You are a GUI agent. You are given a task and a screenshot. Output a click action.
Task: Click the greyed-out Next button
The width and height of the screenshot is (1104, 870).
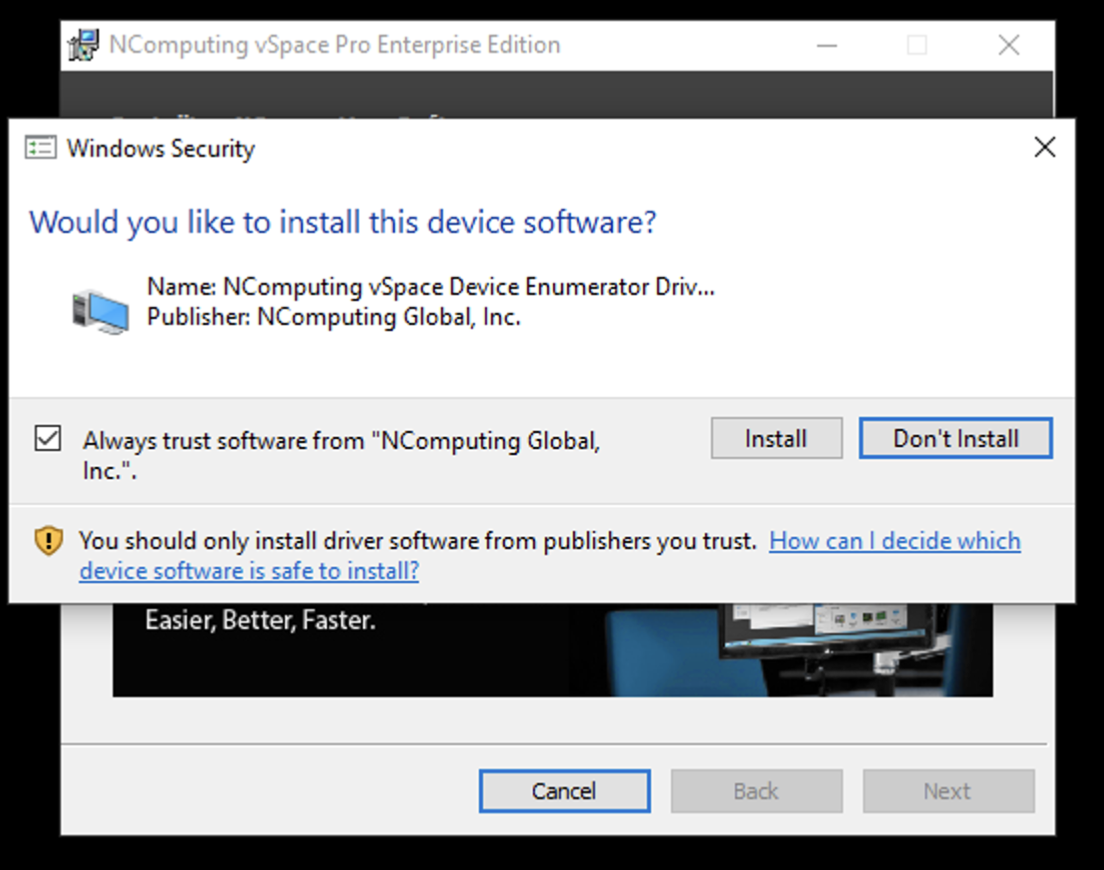[x=948, y=790]
